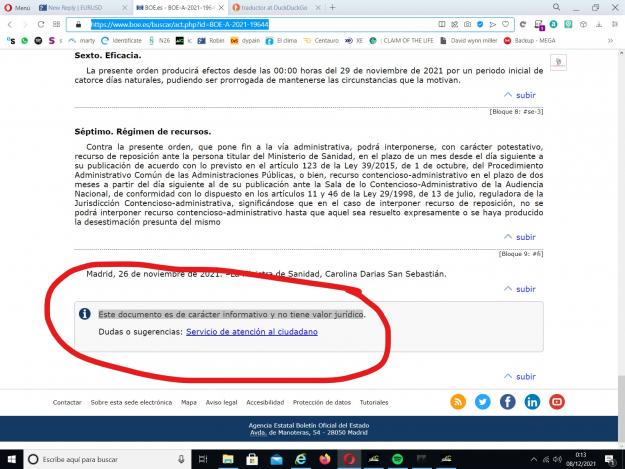Click the blue information icon
625x469 pixels.
click(x=85, y=314)
